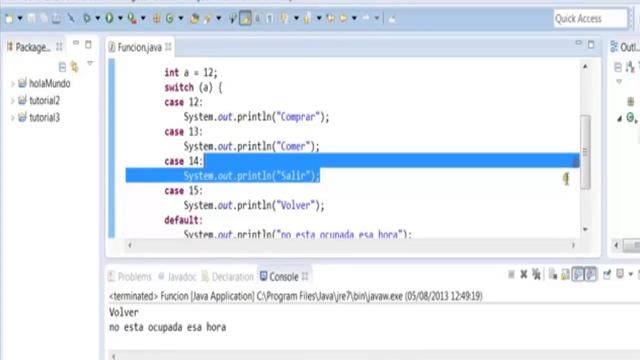Launch Debug with the bug icon
This screenshot has width=640, height=360.
[87, 18]
